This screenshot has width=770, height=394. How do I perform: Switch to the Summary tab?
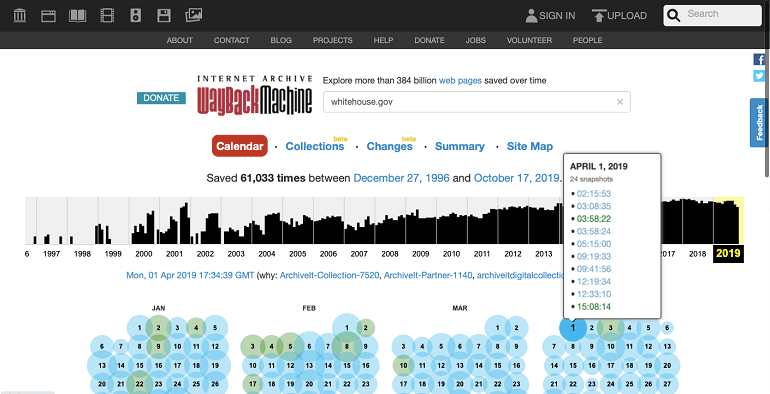click(x=460, y=146)
